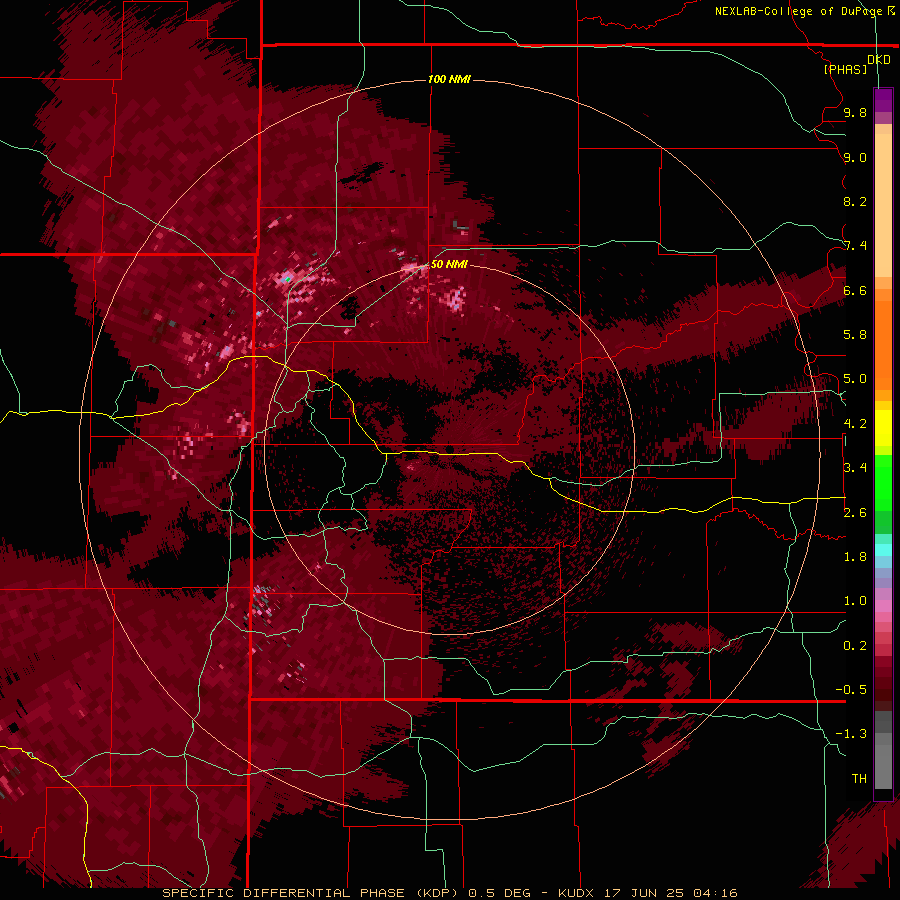900x900 pixels.
Task: Click the 50 NMI range ring label
Action: (x=449, y=264)
